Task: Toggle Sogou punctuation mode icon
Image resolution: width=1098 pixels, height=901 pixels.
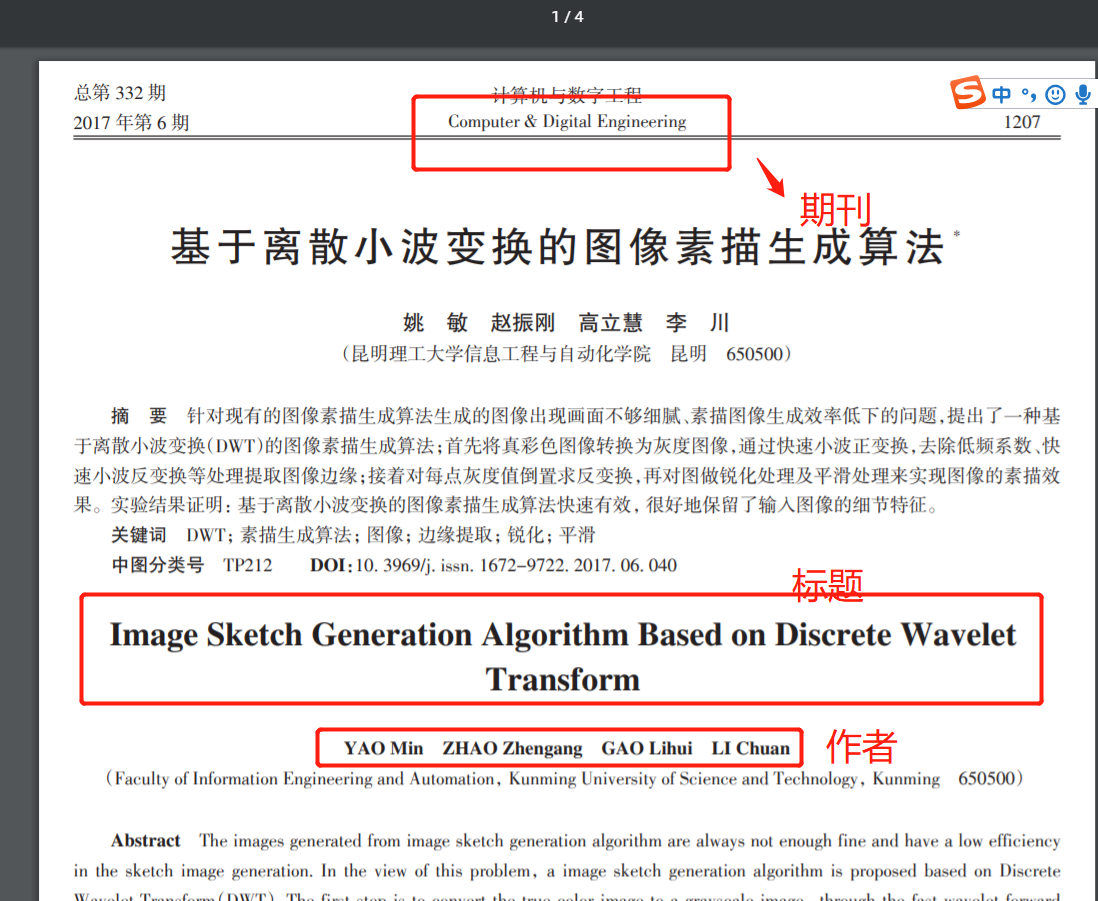Action: pos(1029,94)
